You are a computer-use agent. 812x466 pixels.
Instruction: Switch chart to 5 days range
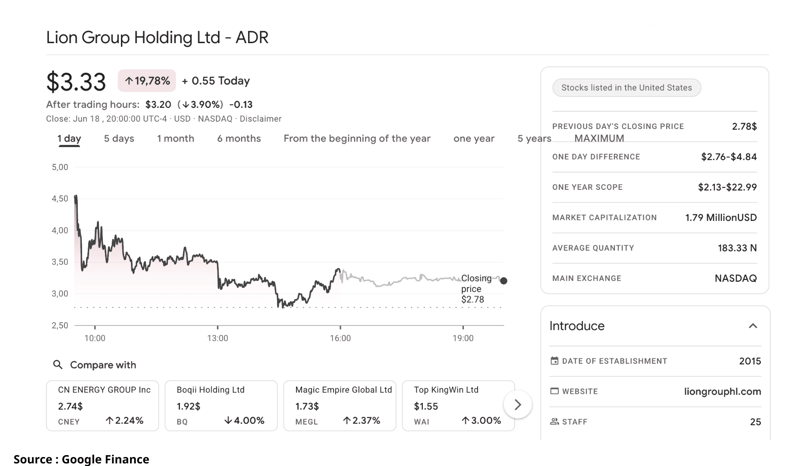click(119, 138)
